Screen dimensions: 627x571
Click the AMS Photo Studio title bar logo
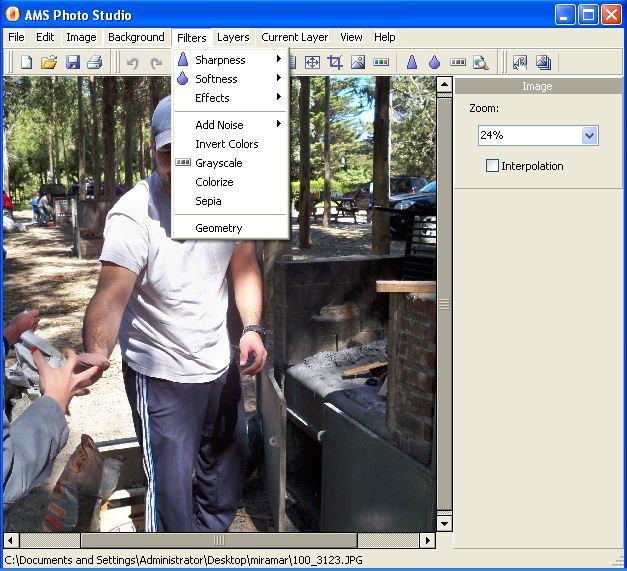13,14
